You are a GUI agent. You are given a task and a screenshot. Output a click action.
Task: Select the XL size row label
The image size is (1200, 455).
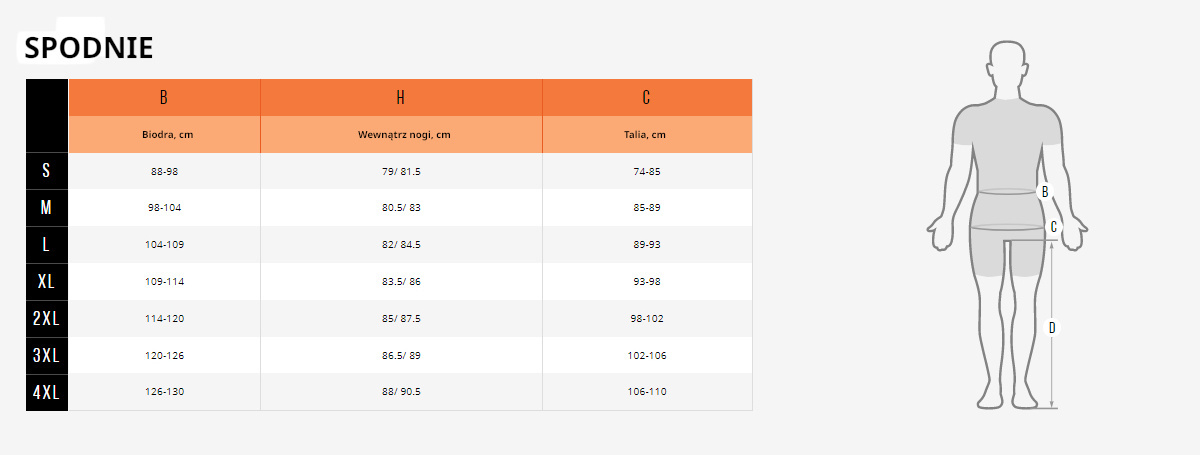[46, 282]
